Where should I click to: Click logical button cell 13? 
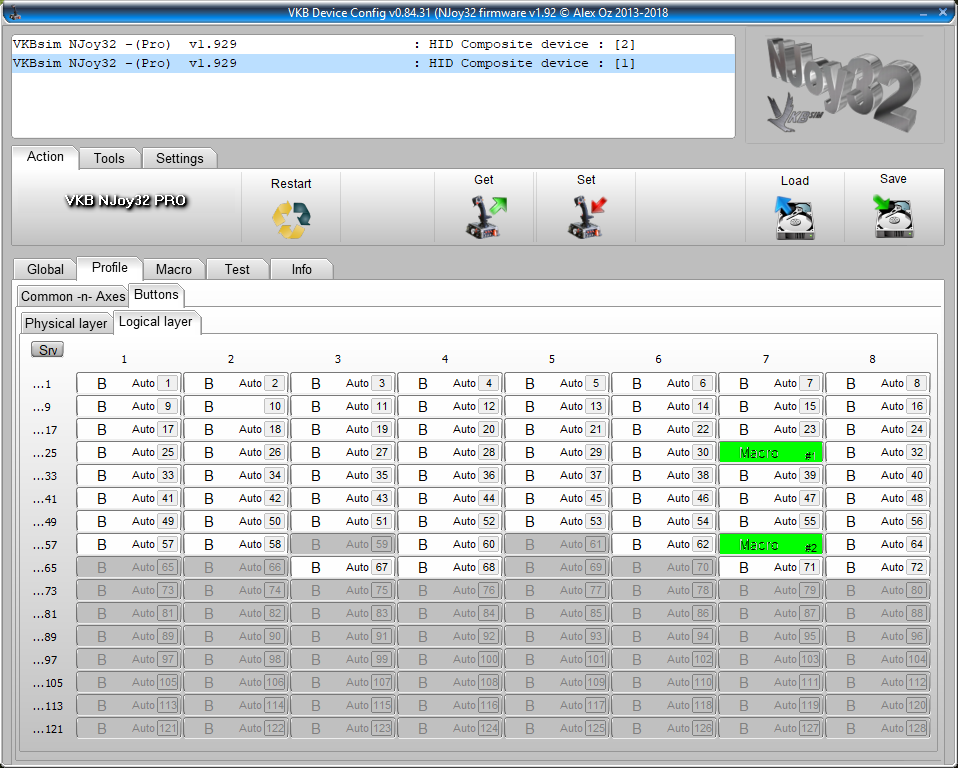coord(557,406)
